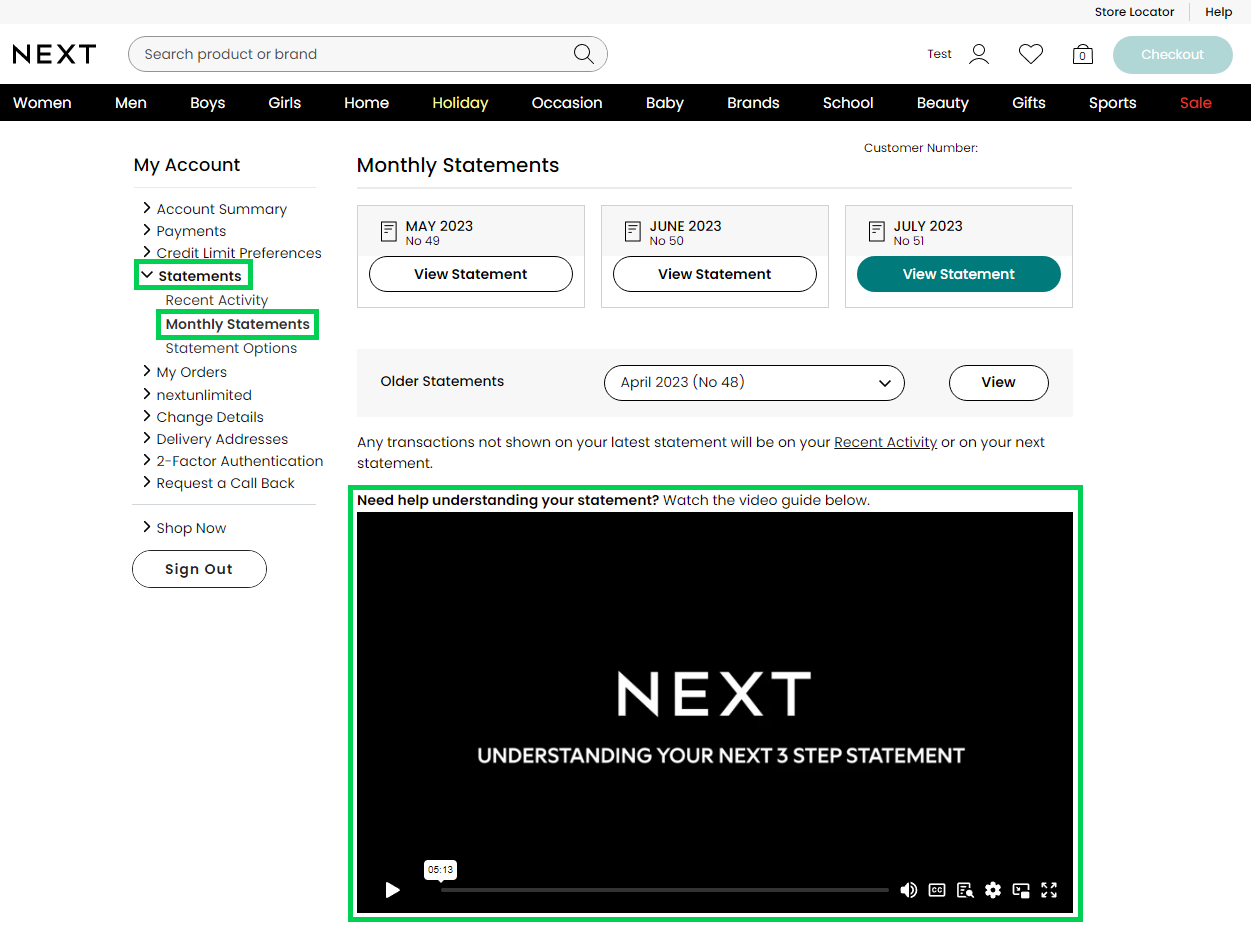Image resolution: width=1251 pixels, height=926 pixels.
Task: Open the Girls menu
Action: [285, 103]
